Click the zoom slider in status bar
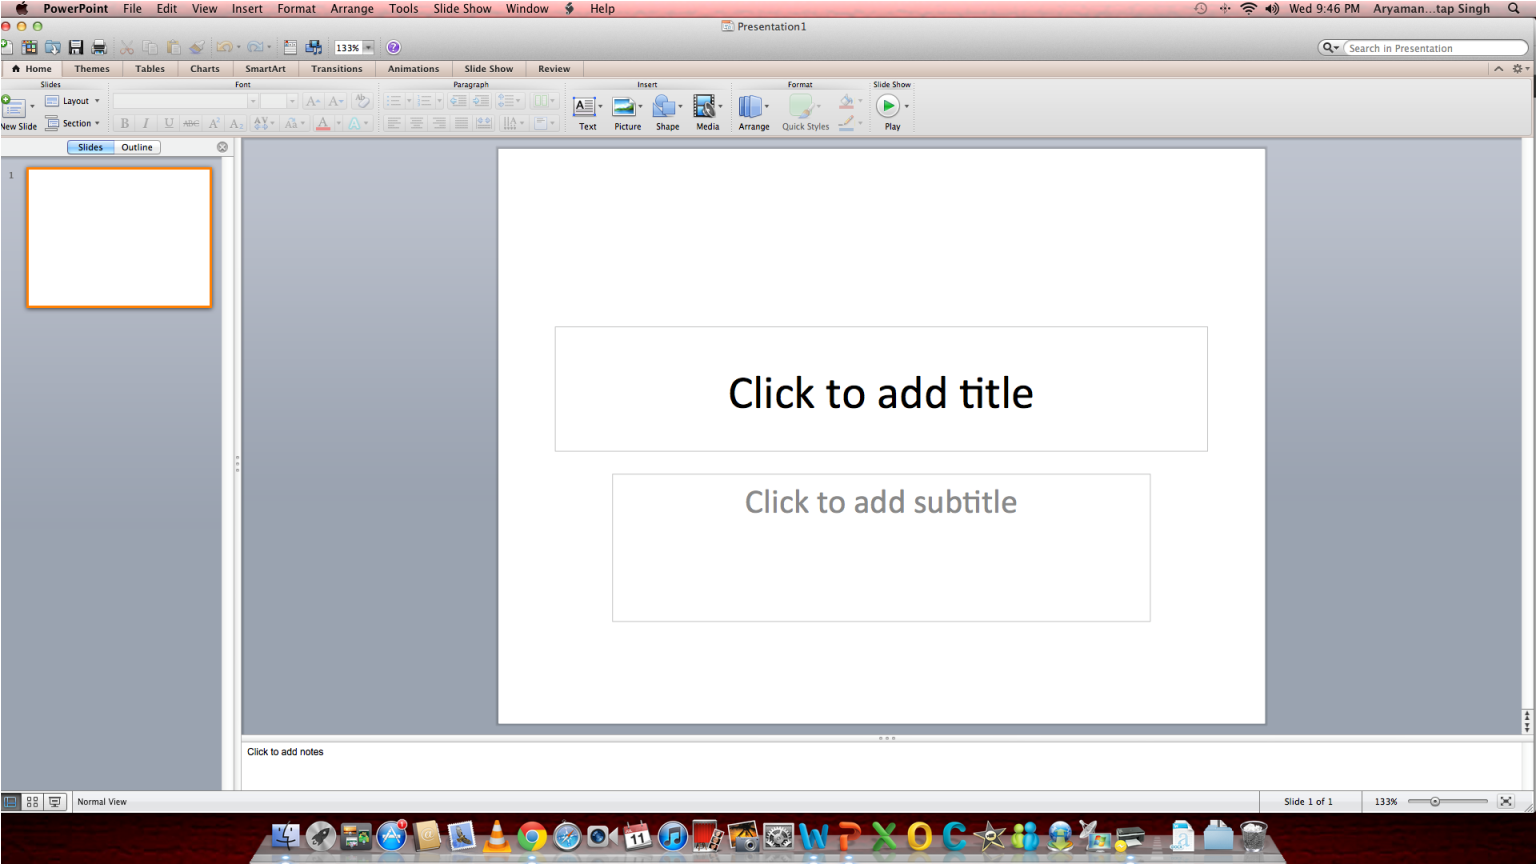Viewport: 1536px width, 864px height. tap(1435, 802)
